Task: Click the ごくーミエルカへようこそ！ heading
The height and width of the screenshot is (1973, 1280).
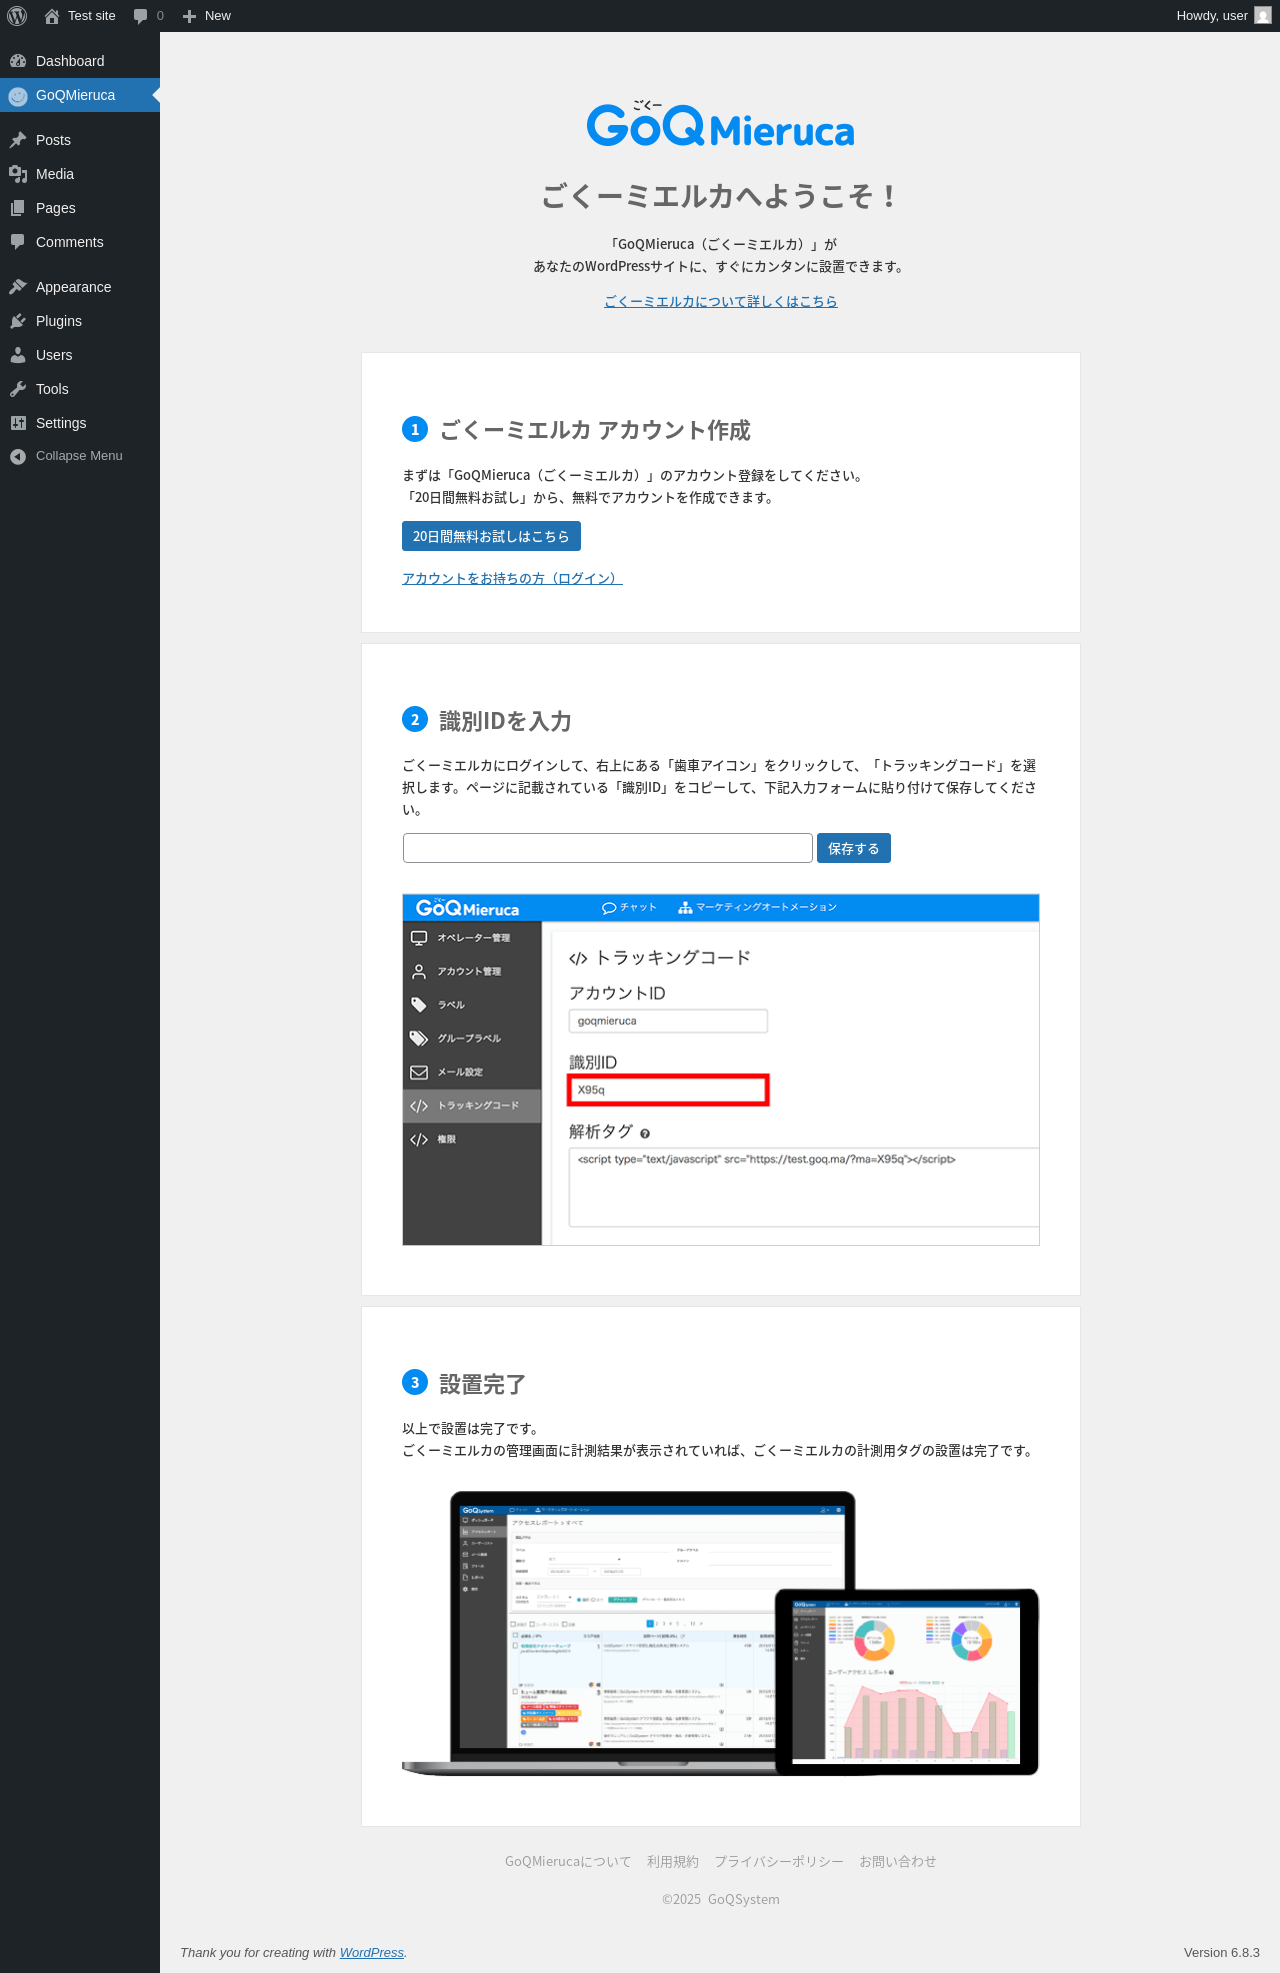Action: pos(721,196)
